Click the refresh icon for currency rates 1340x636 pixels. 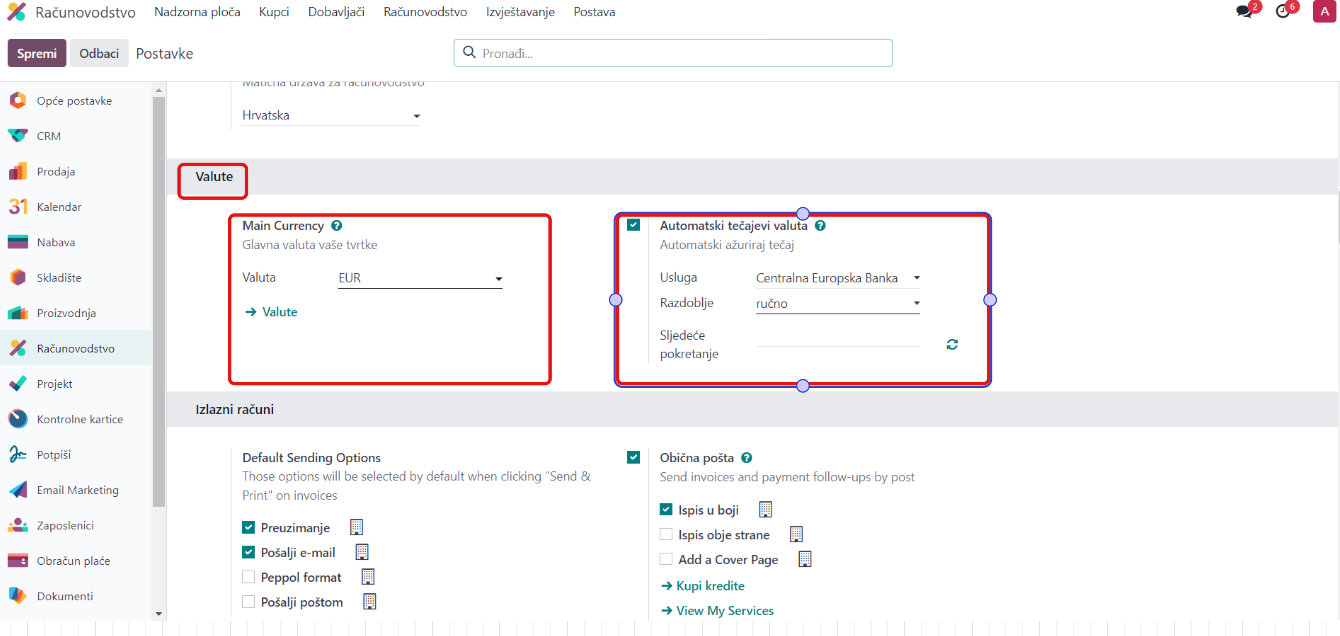point(952,344)
